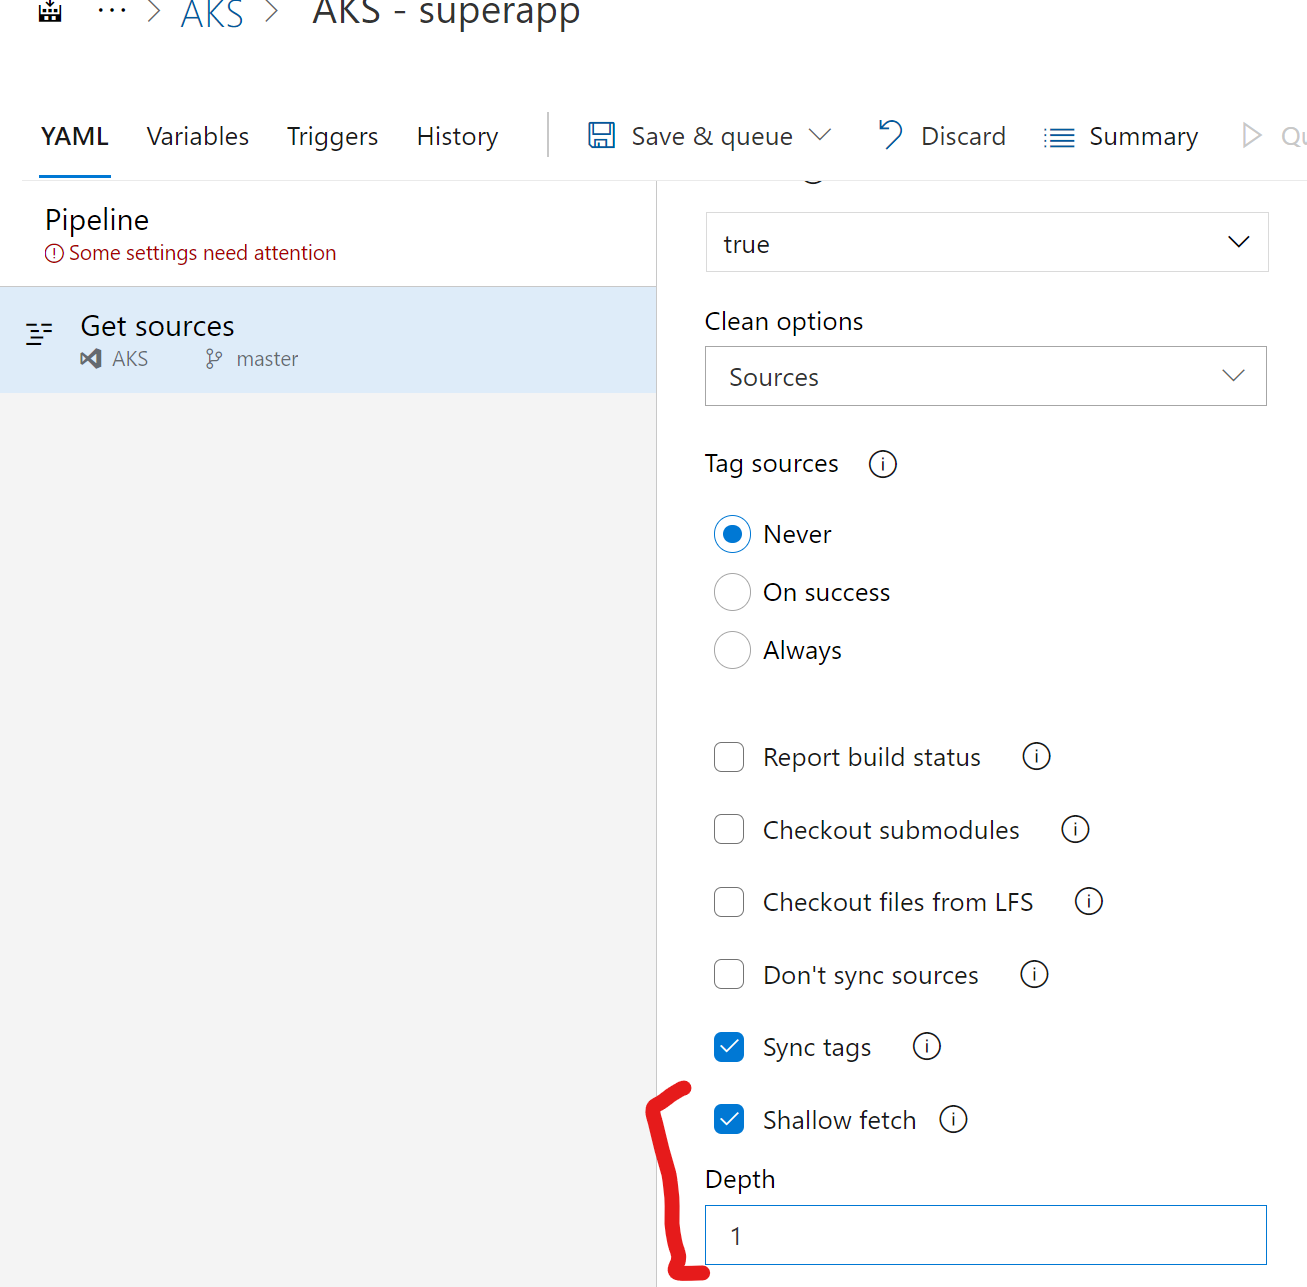Expand the Save & queue dropdown chevron
This screenshot has width=1307, height=1287.
coord(821,135)
